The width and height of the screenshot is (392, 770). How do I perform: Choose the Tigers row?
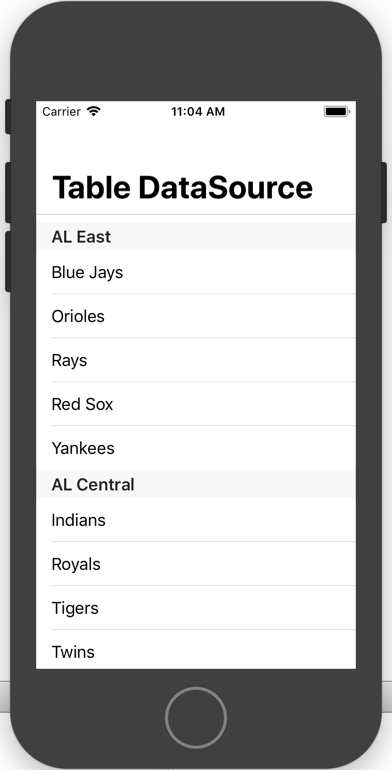[196, 608]
